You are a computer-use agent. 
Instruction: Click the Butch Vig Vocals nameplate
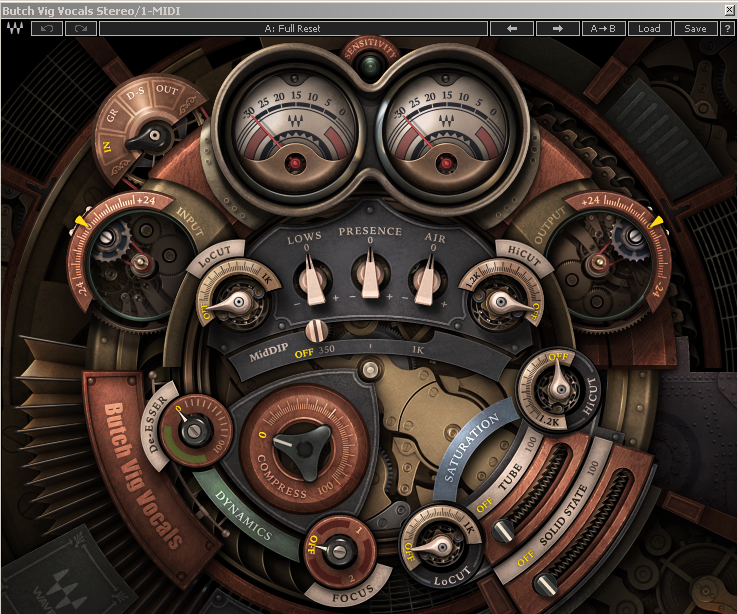point(142,475)
